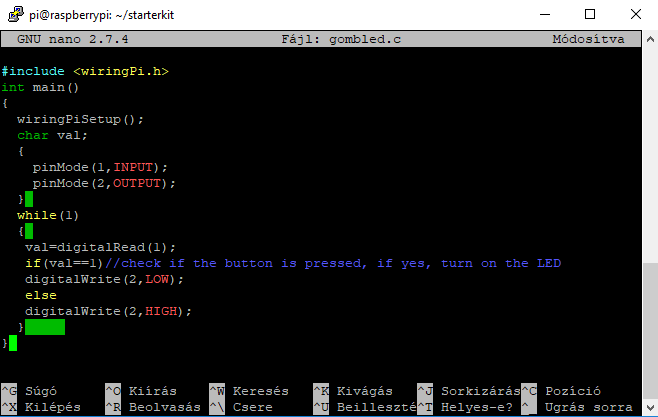
Task: Click the ^\ Csere replace shortcut
Action: pos(241,407)
